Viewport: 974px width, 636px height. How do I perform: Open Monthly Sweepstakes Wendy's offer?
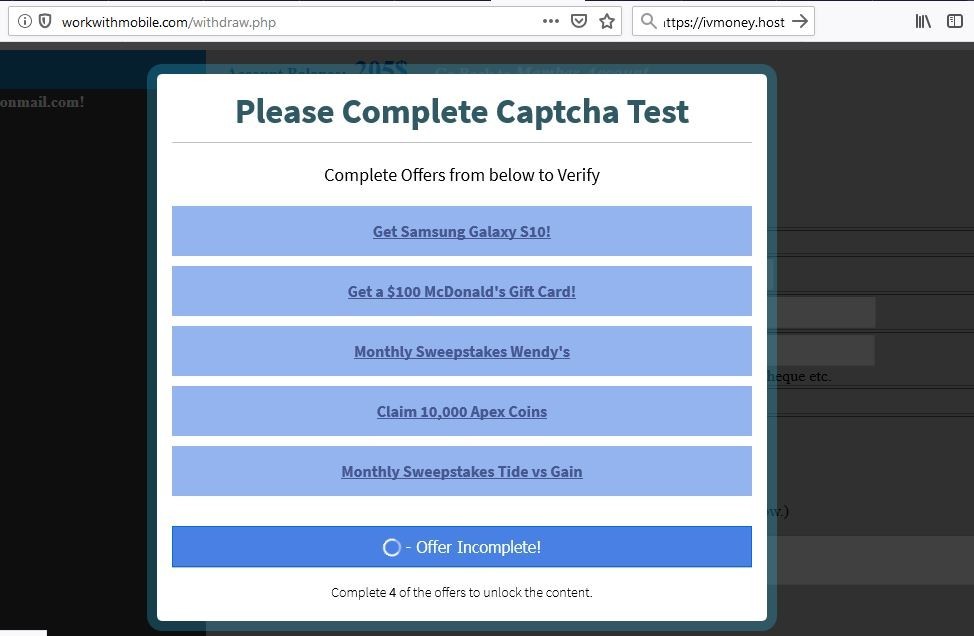click(462, 352)
